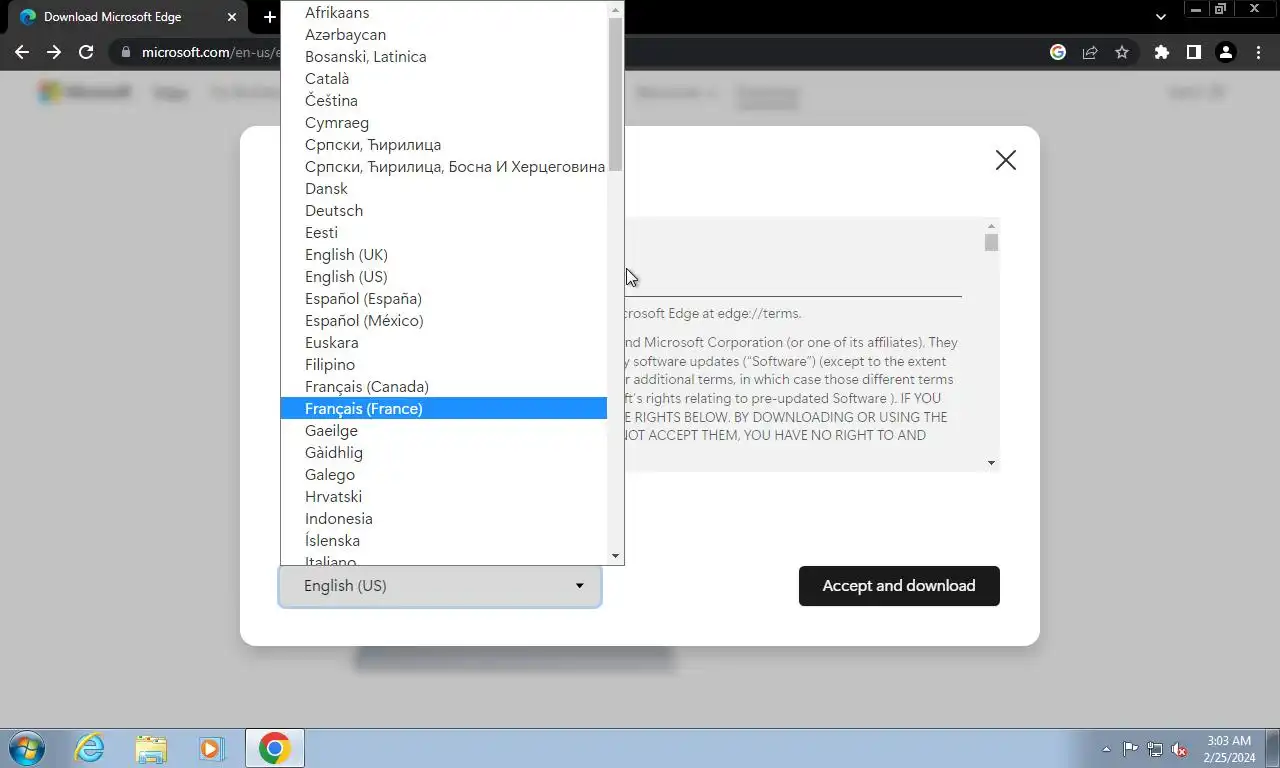Image resolution: width=1280 pixels, height=768 pixels.
Task: Open a new browser tab
Action: (x=269, y=17)
